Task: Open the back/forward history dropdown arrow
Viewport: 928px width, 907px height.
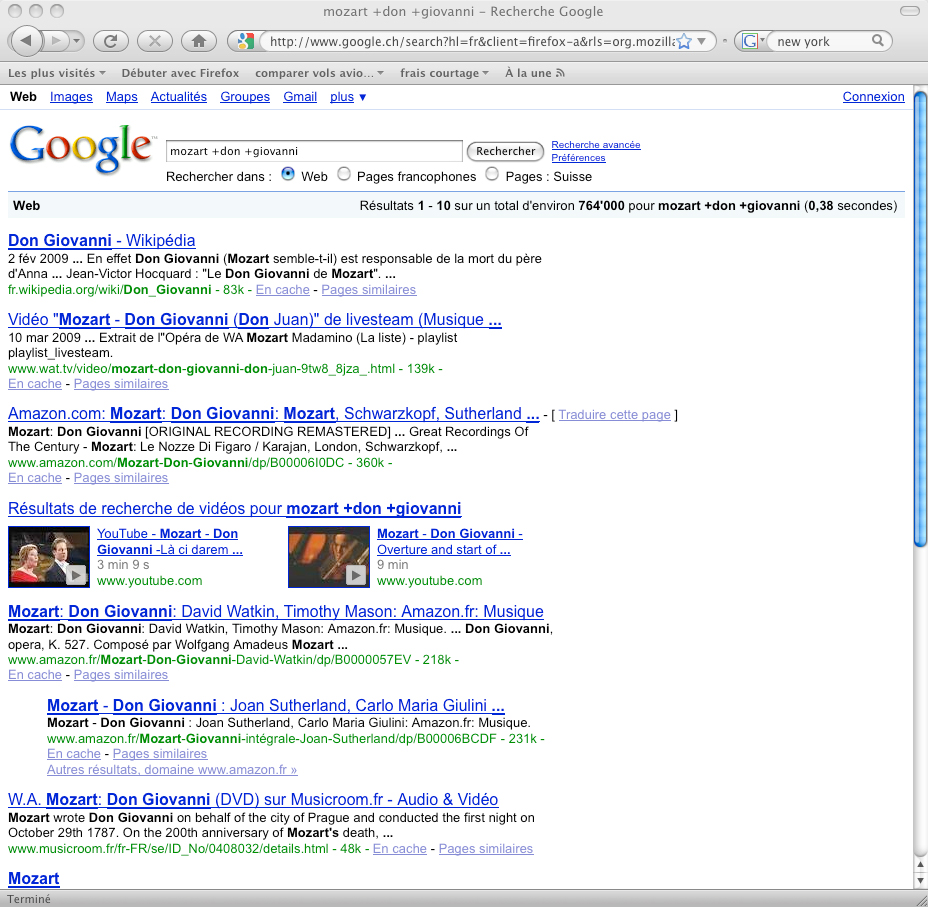Action: (x=77, y=41)
